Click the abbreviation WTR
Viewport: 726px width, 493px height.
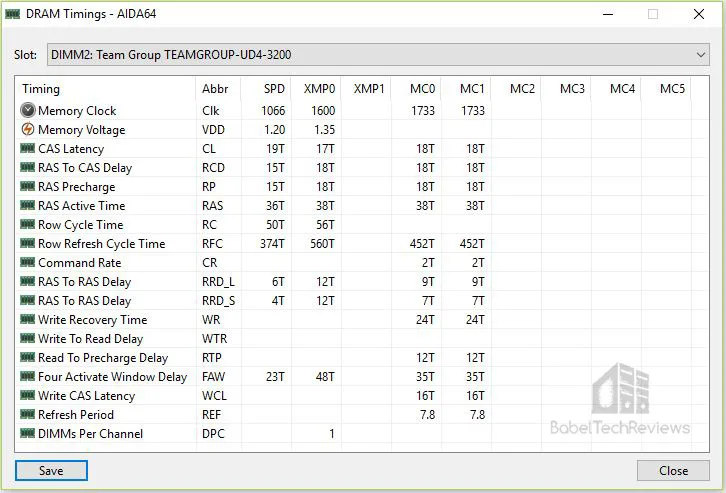coord(214,338)
